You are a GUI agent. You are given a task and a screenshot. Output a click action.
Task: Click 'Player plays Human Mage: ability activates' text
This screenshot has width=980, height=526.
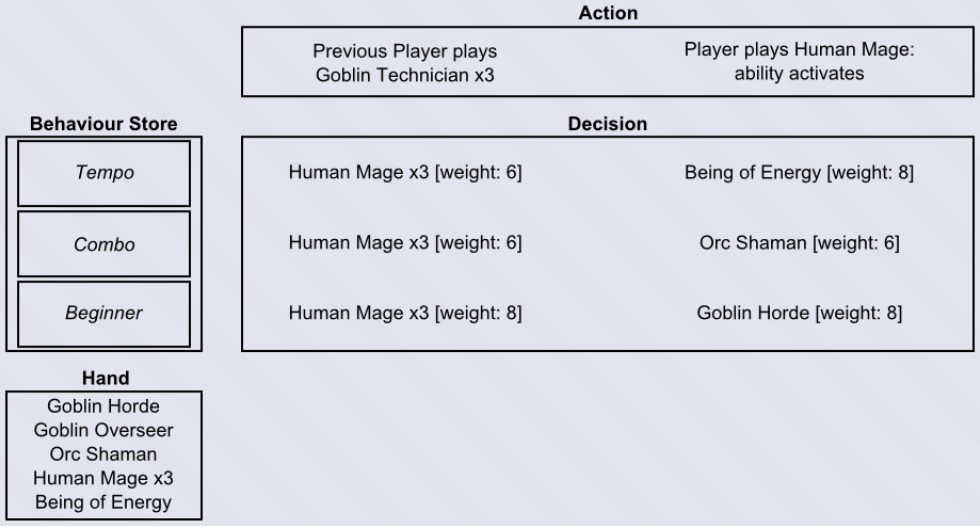point(799,61)
